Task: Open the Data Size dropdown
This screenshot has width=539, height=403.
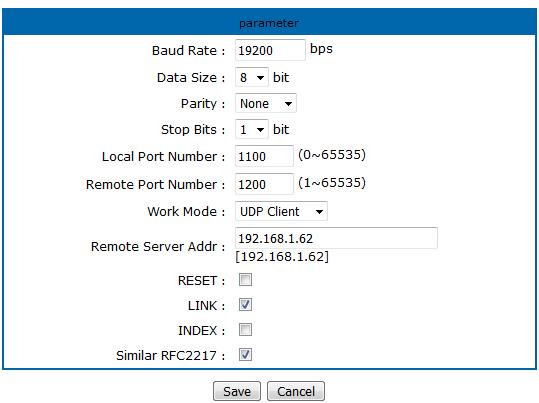Action: pos(252,77)
